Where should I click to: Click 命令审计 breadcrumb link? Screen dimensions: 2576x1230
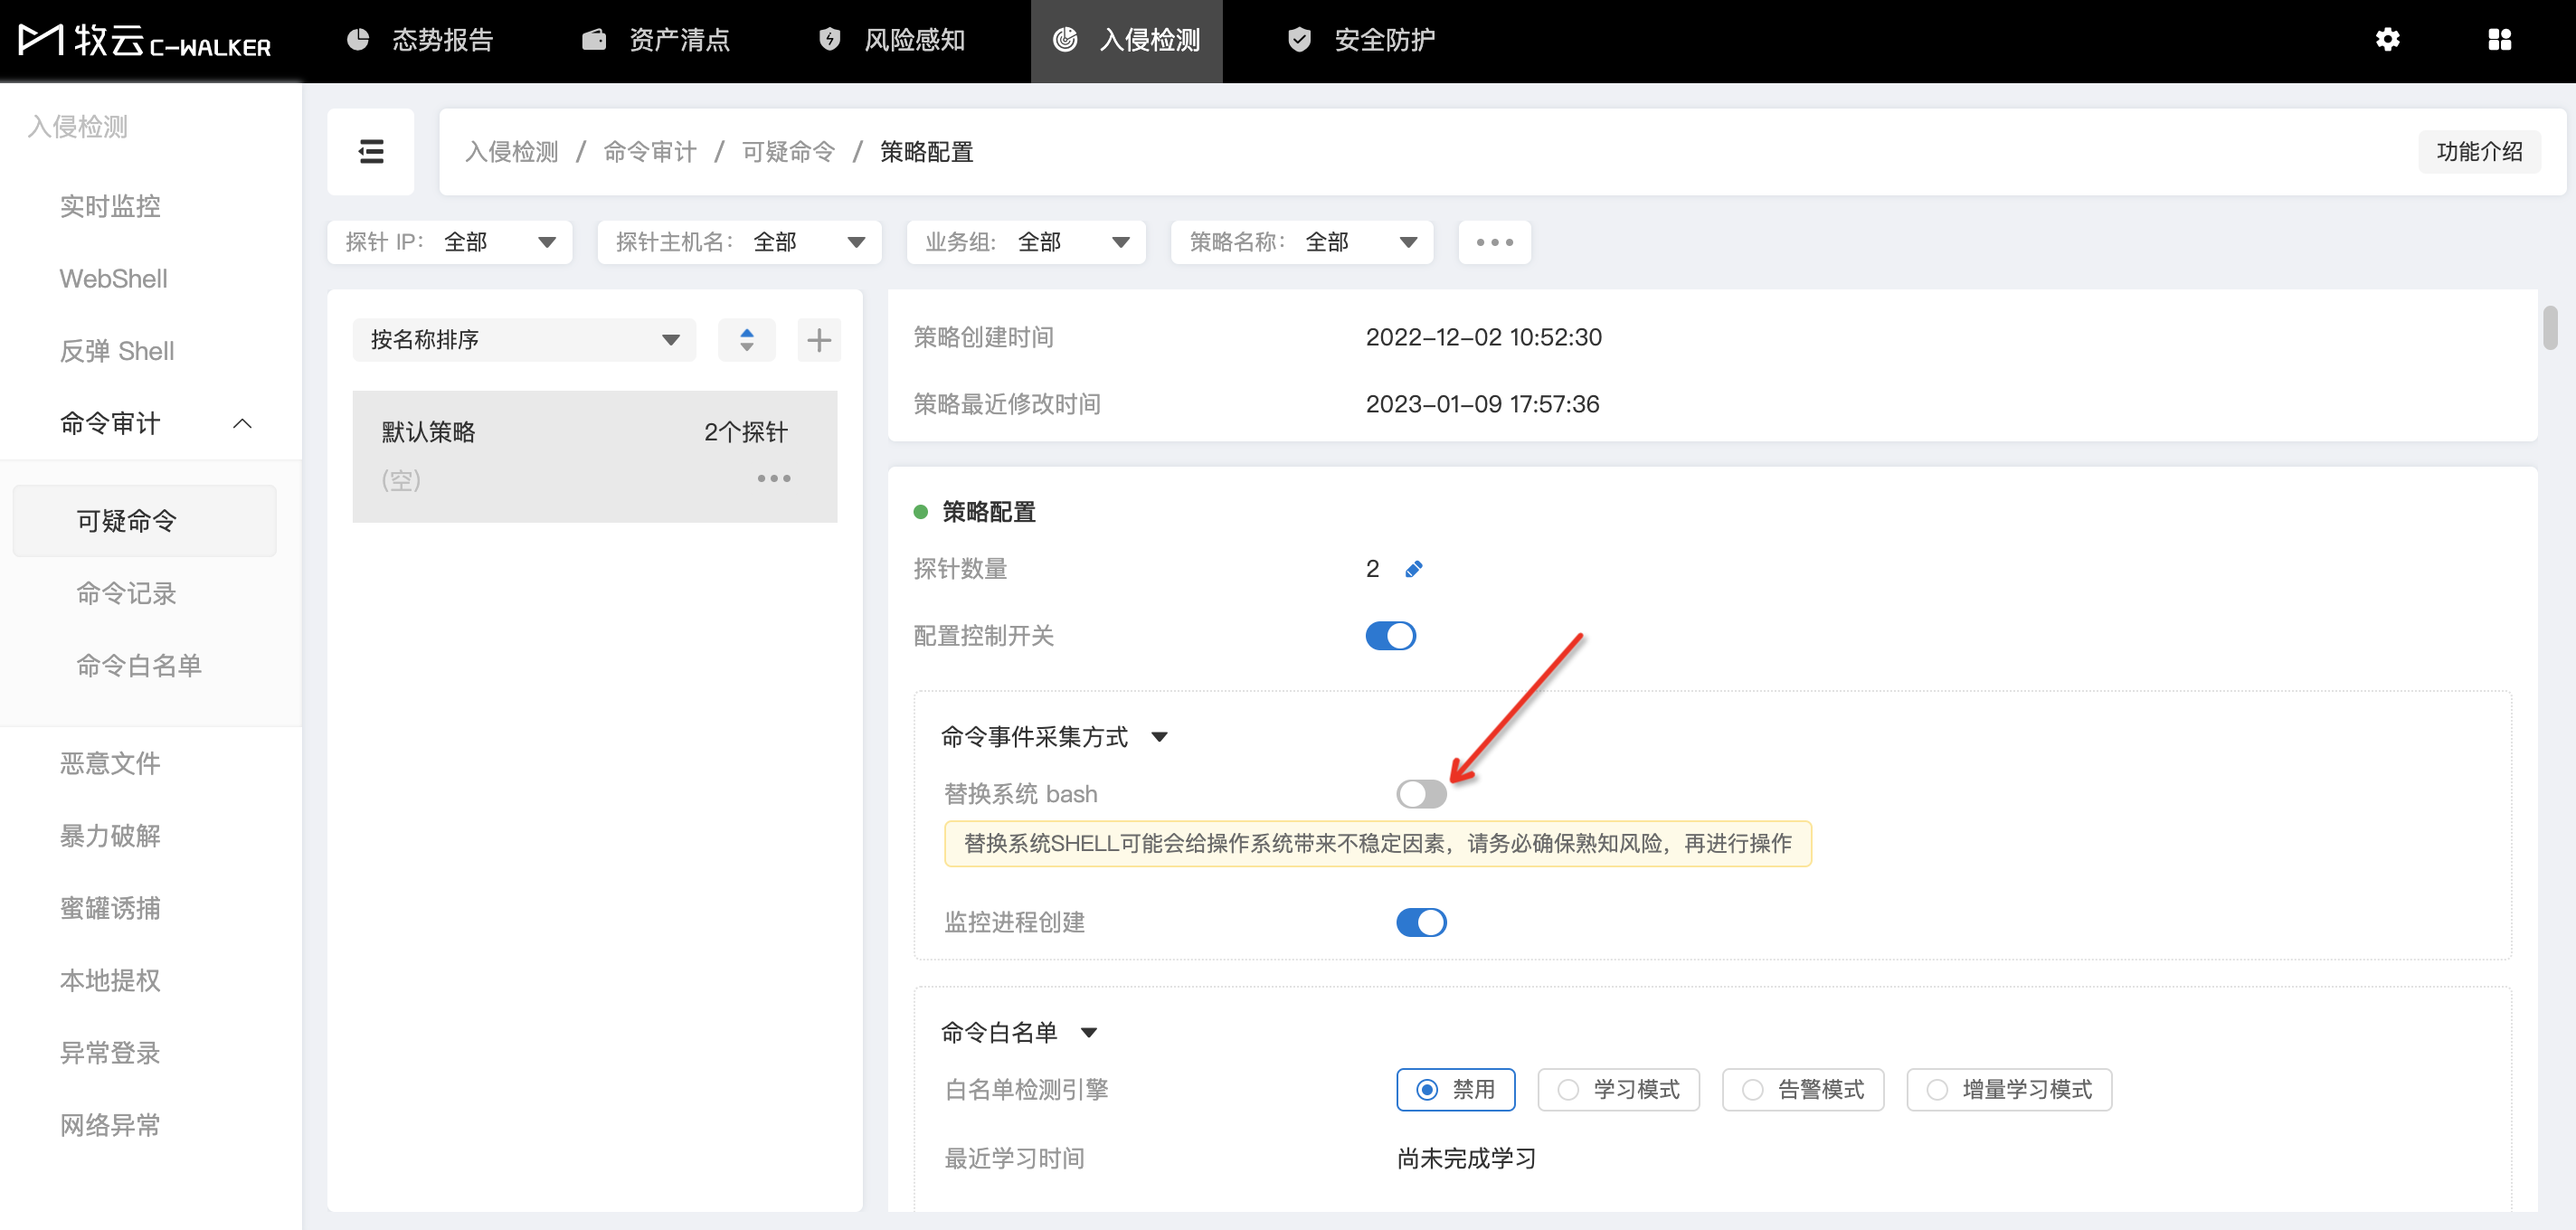tap(650, 152)
